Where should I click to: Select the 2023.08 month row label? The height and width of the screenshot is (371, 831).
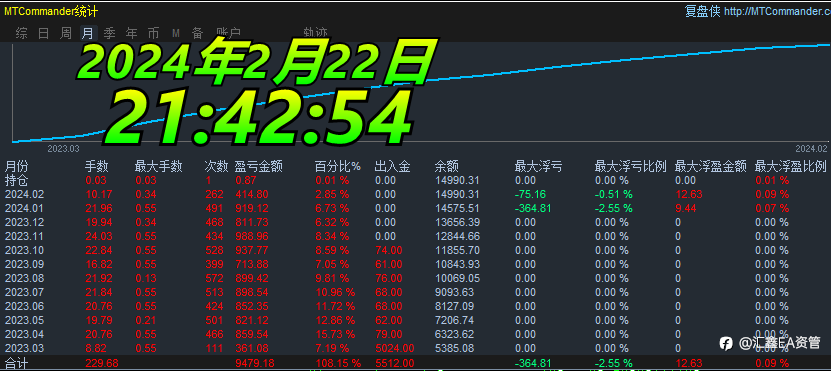click(x=23, y=278)
